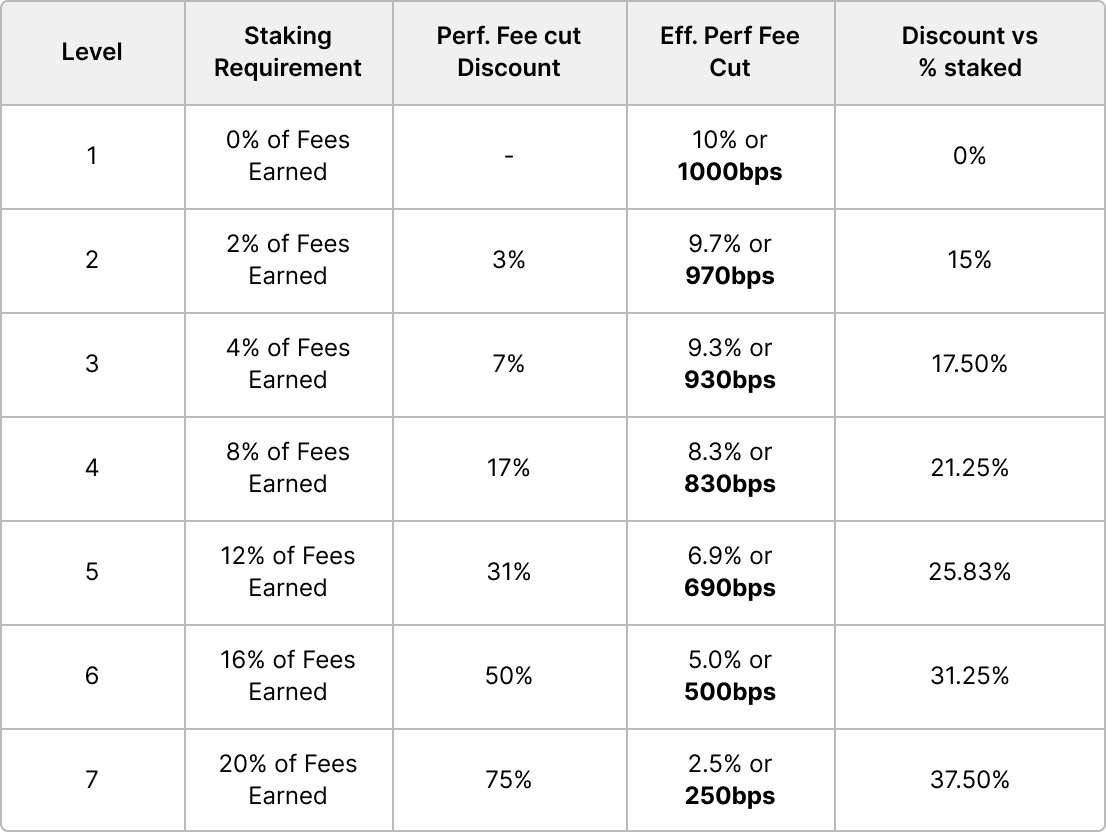The image size is (1106, 832).
Task: Click the 250bps effective fee cell
Action: click(730, 780)
